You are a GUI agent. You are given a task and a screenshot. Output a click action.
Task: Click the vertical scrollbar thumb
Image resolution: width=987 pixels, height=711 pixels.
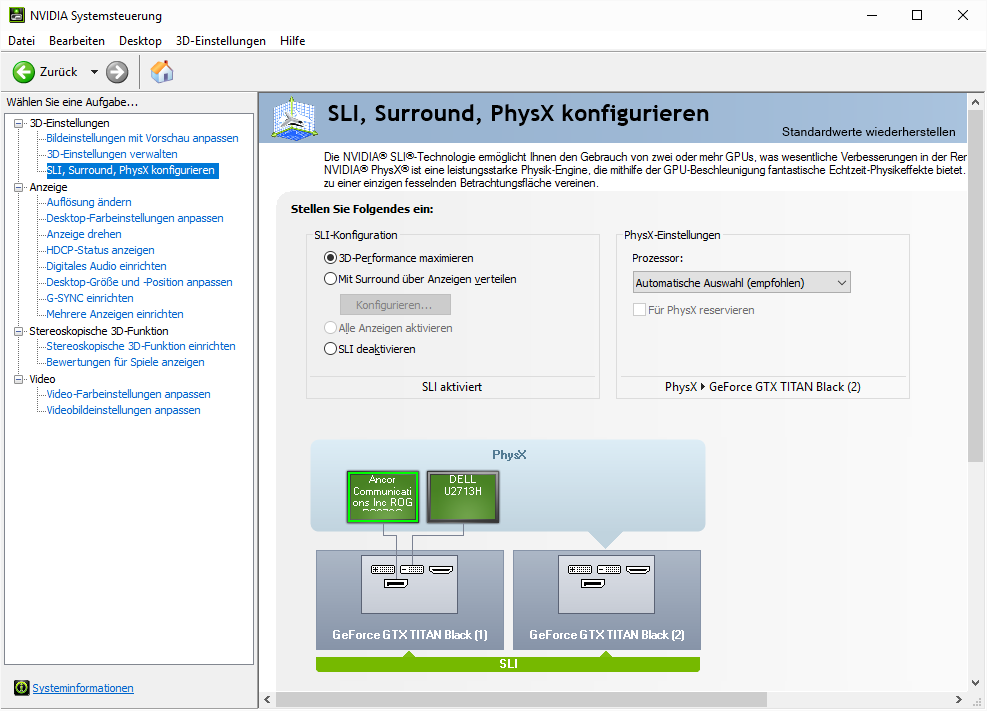click(x=975, y=286)
